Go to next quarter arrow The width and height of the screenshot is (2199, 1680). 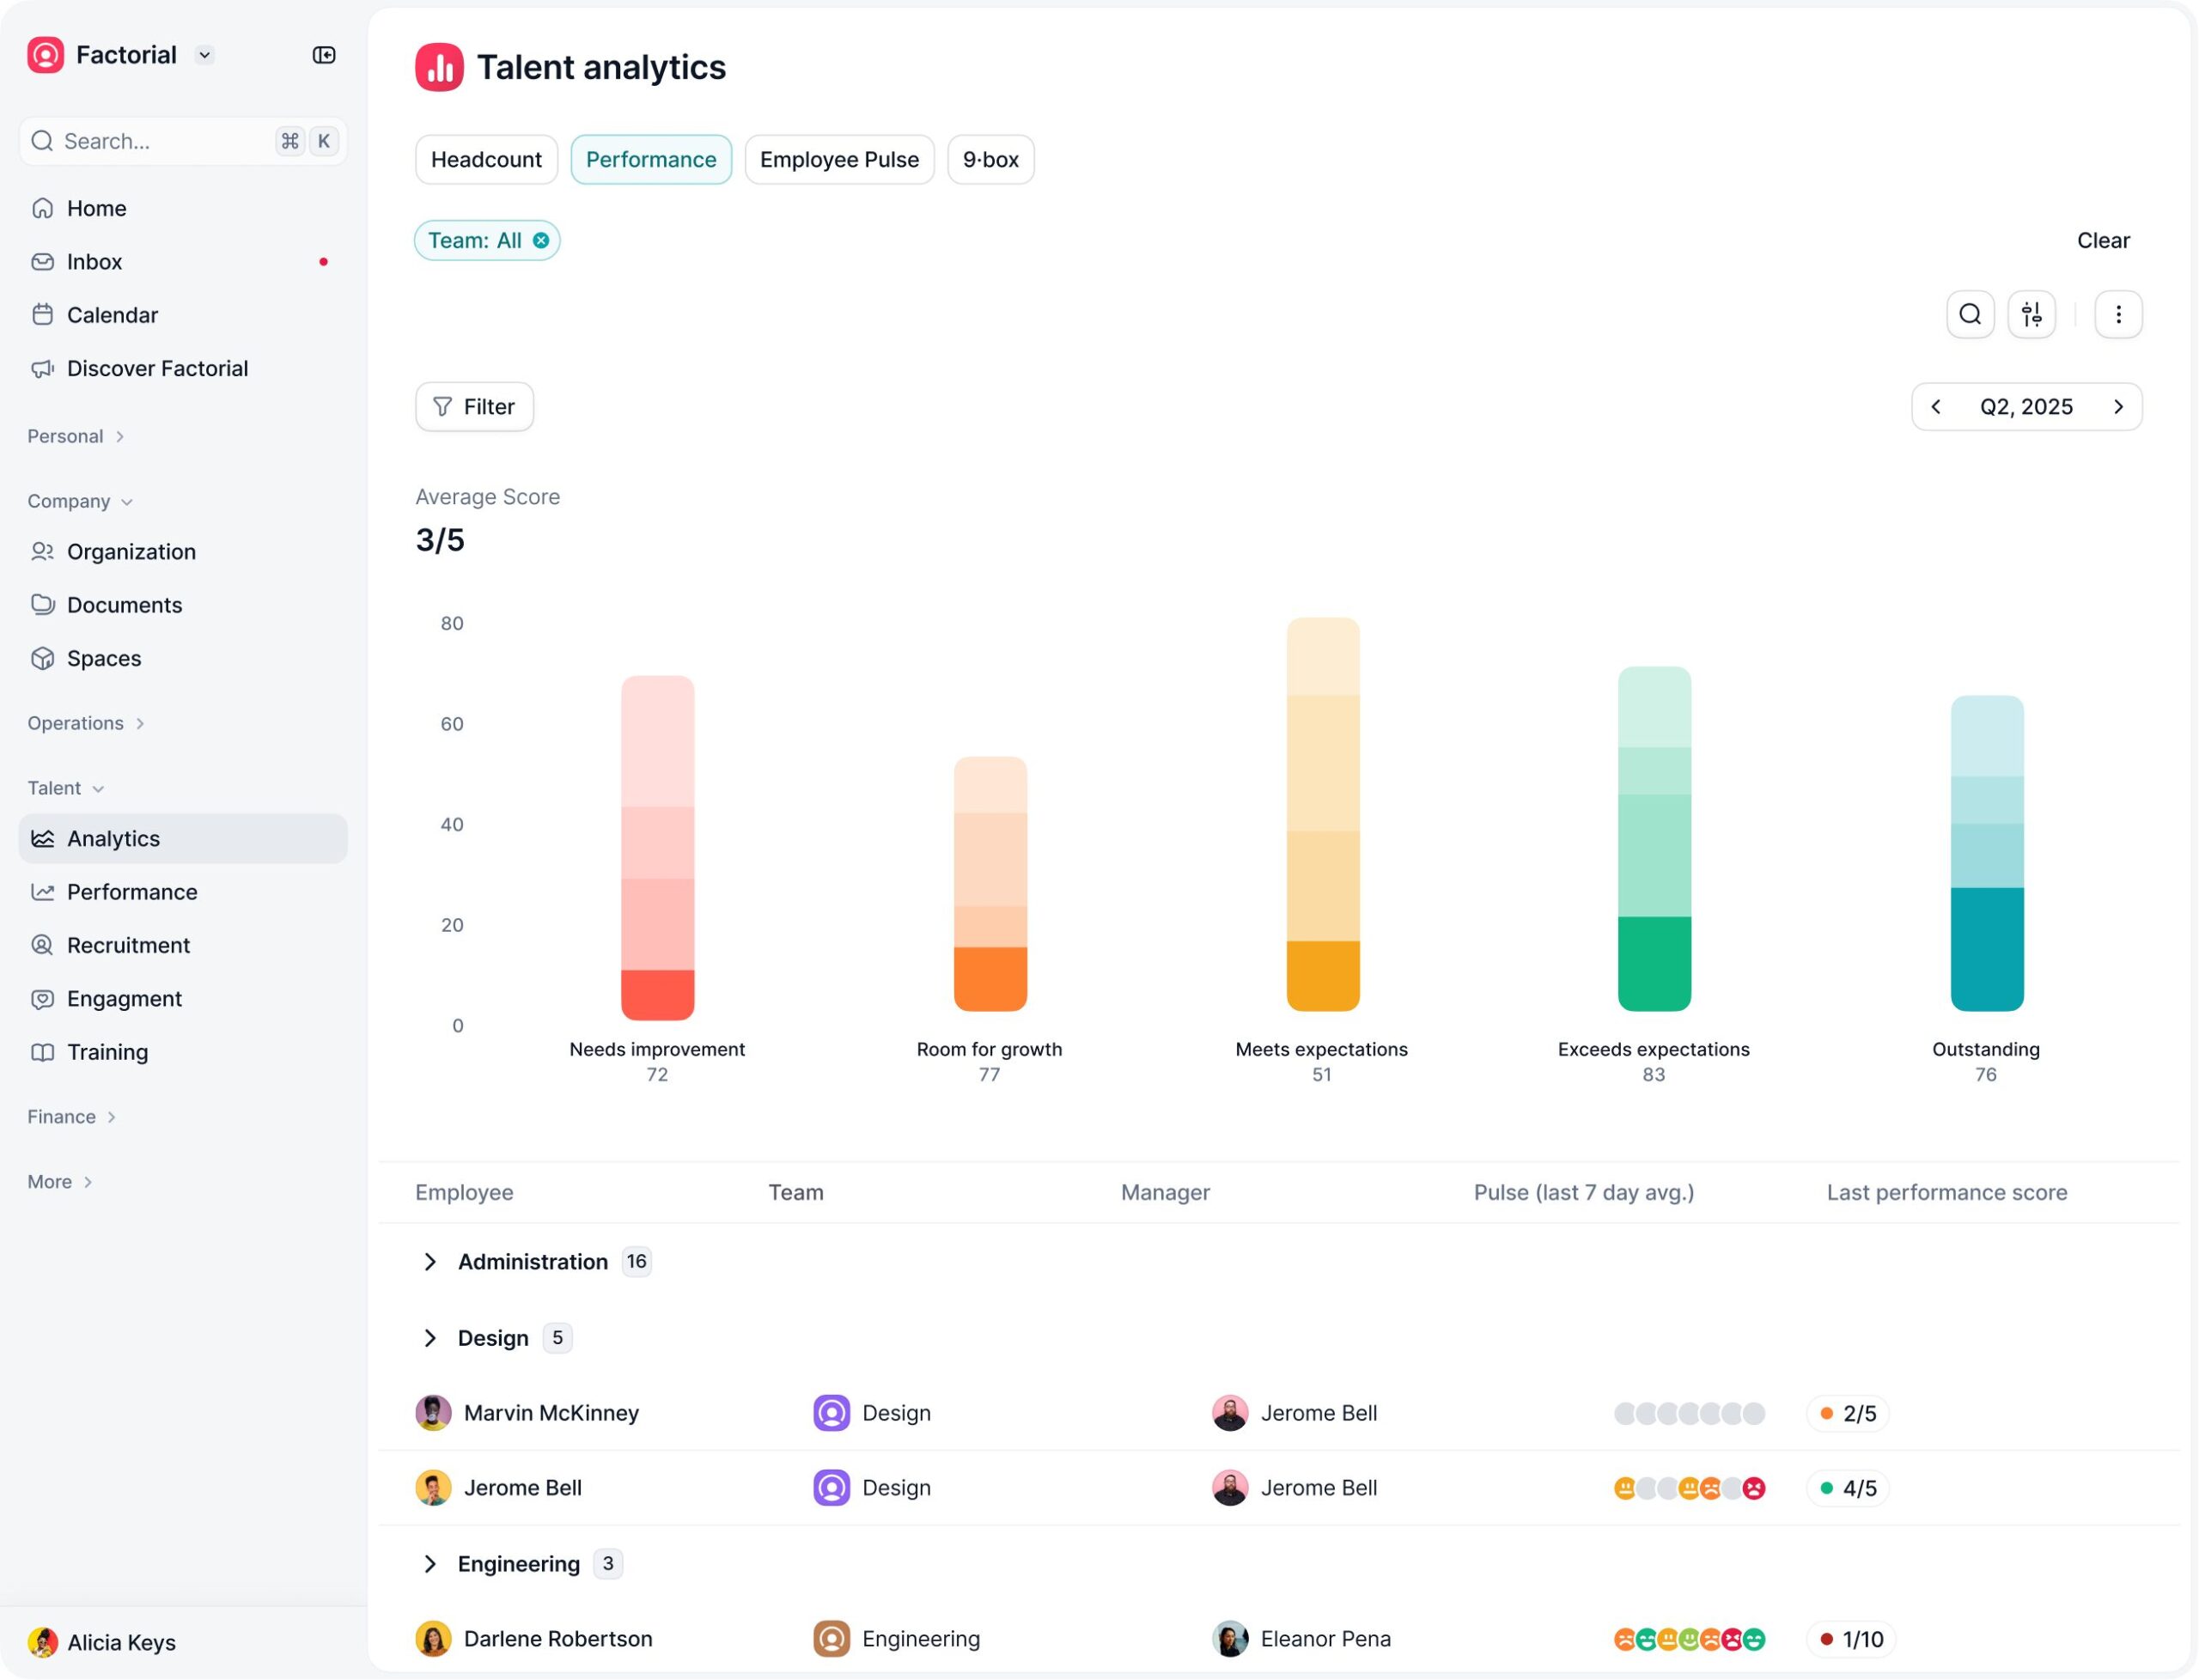click(x=2118, y=407)
